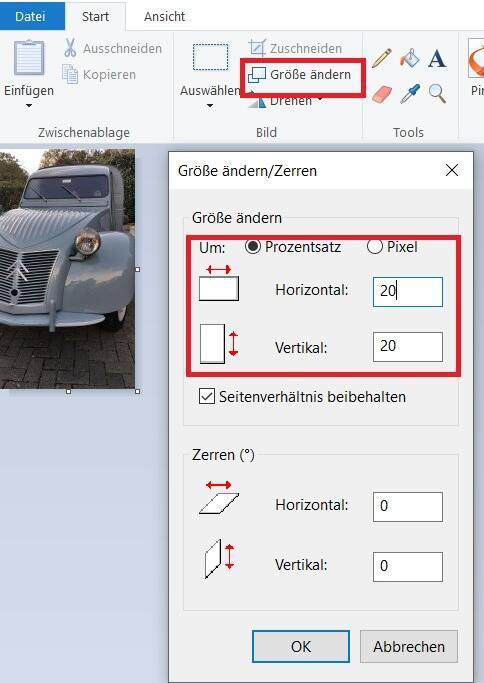484x683 pixels.
Task: Close the Größe ändern/Zerren dialog
Action: coord(452,170)
